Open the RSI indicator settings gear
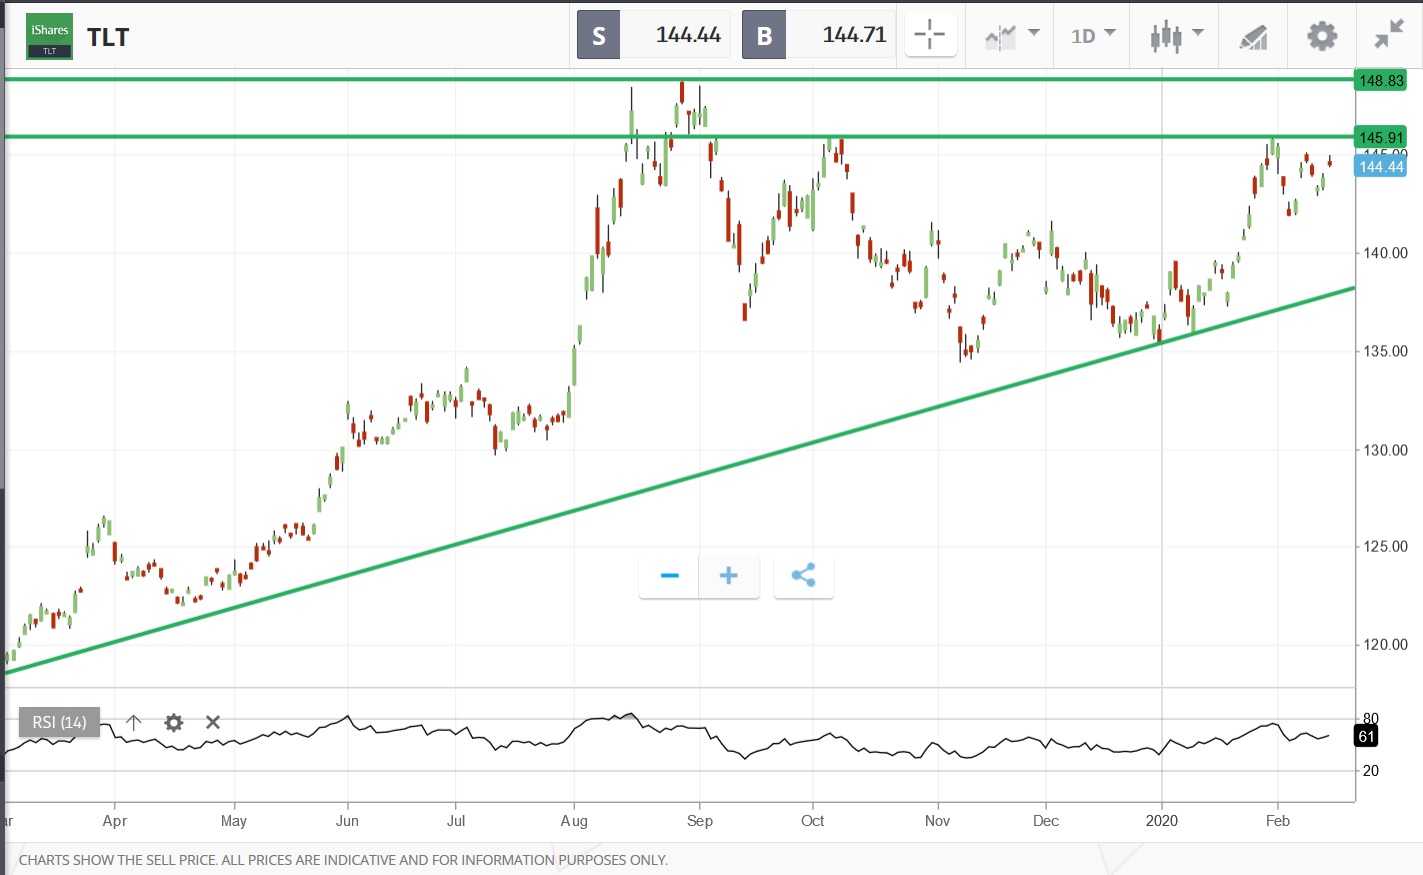Viewport: 1423px width, 875px height. (x=173, y=722)
